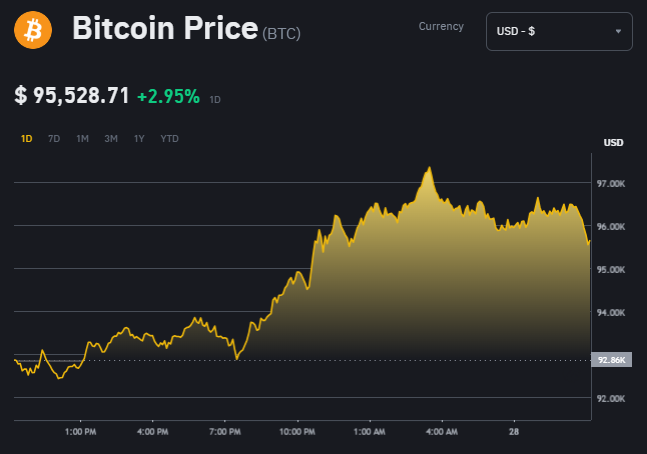Choose the YTD time range
Viewport: 647px width, 454px height.
tap(170, 138)
